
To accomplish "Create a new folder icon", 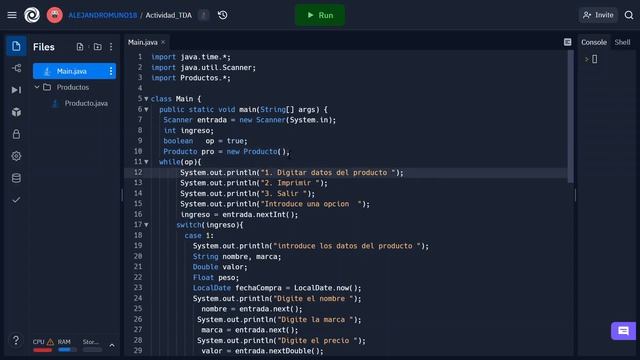I will point(97,47).
